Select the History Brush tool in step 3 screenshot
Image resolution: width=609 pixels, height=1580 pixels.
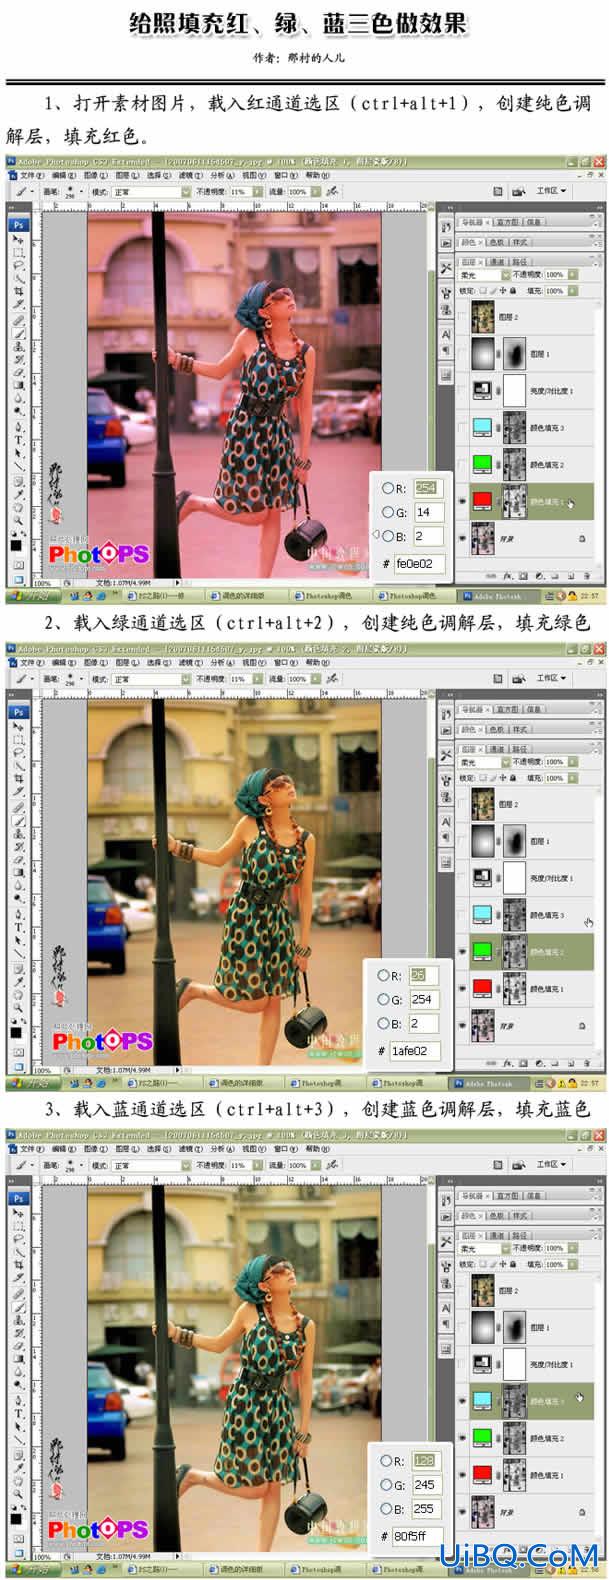18,1334
